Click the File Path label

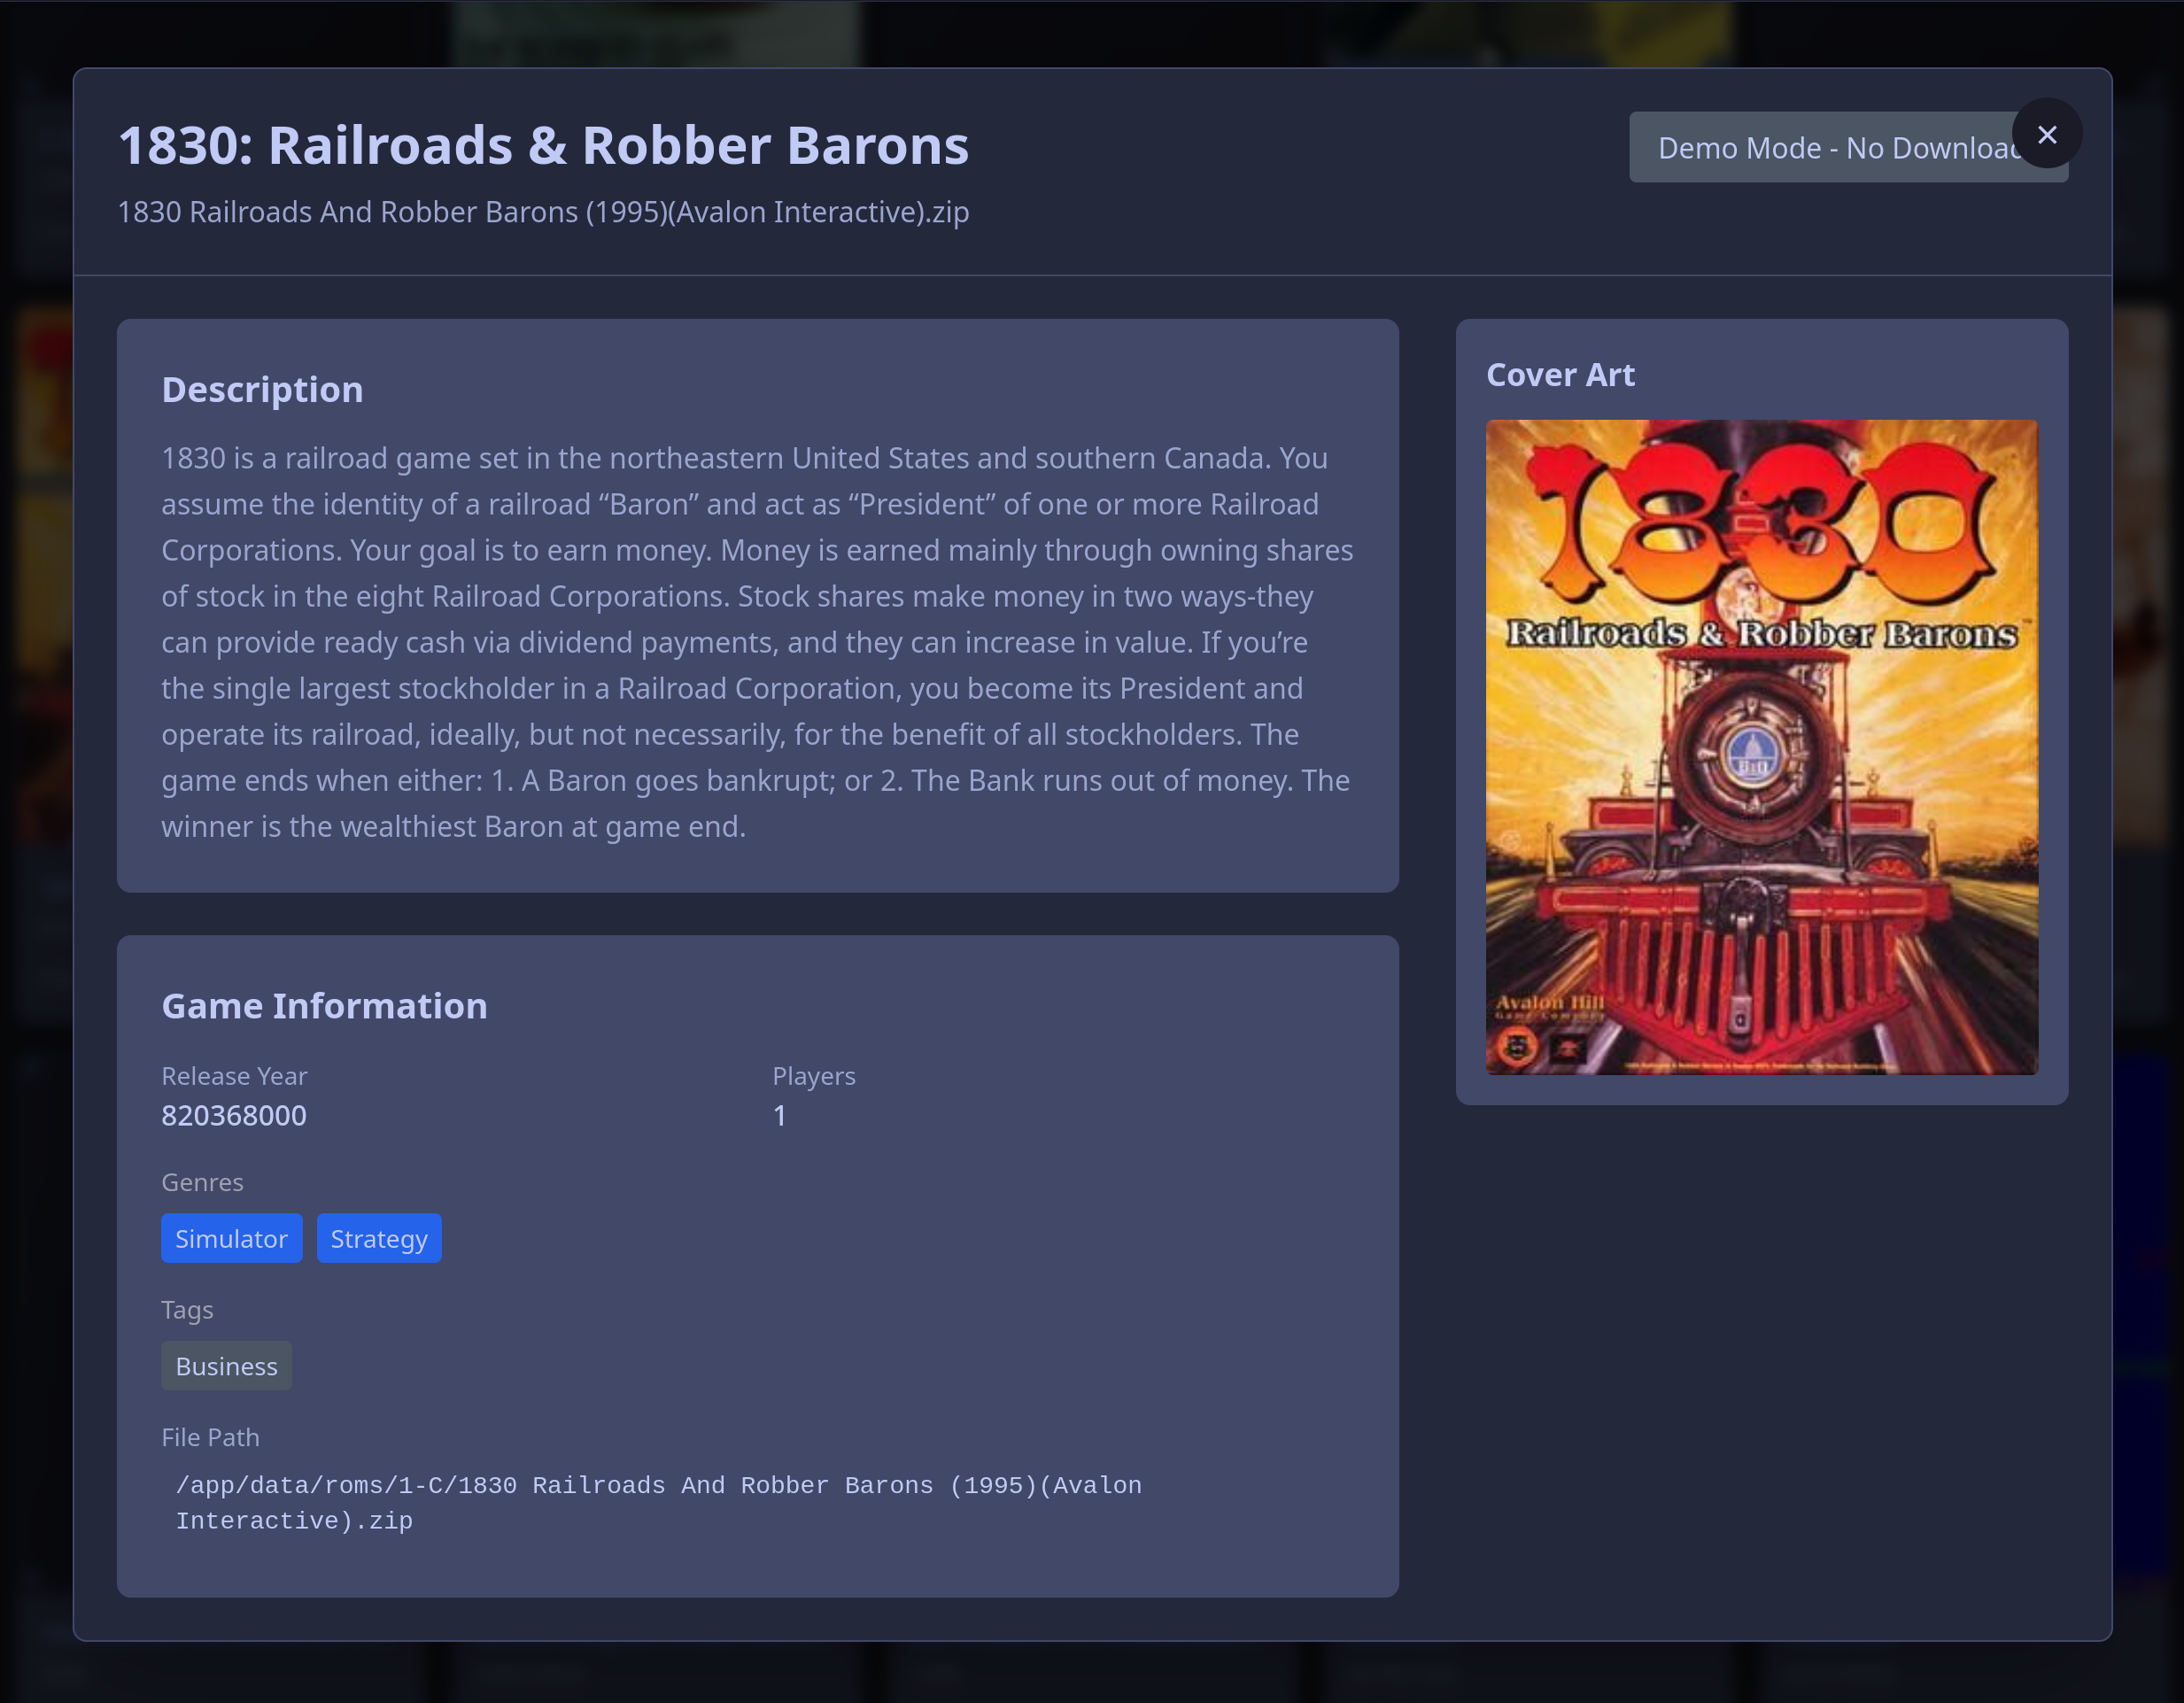coord(210,1437)
